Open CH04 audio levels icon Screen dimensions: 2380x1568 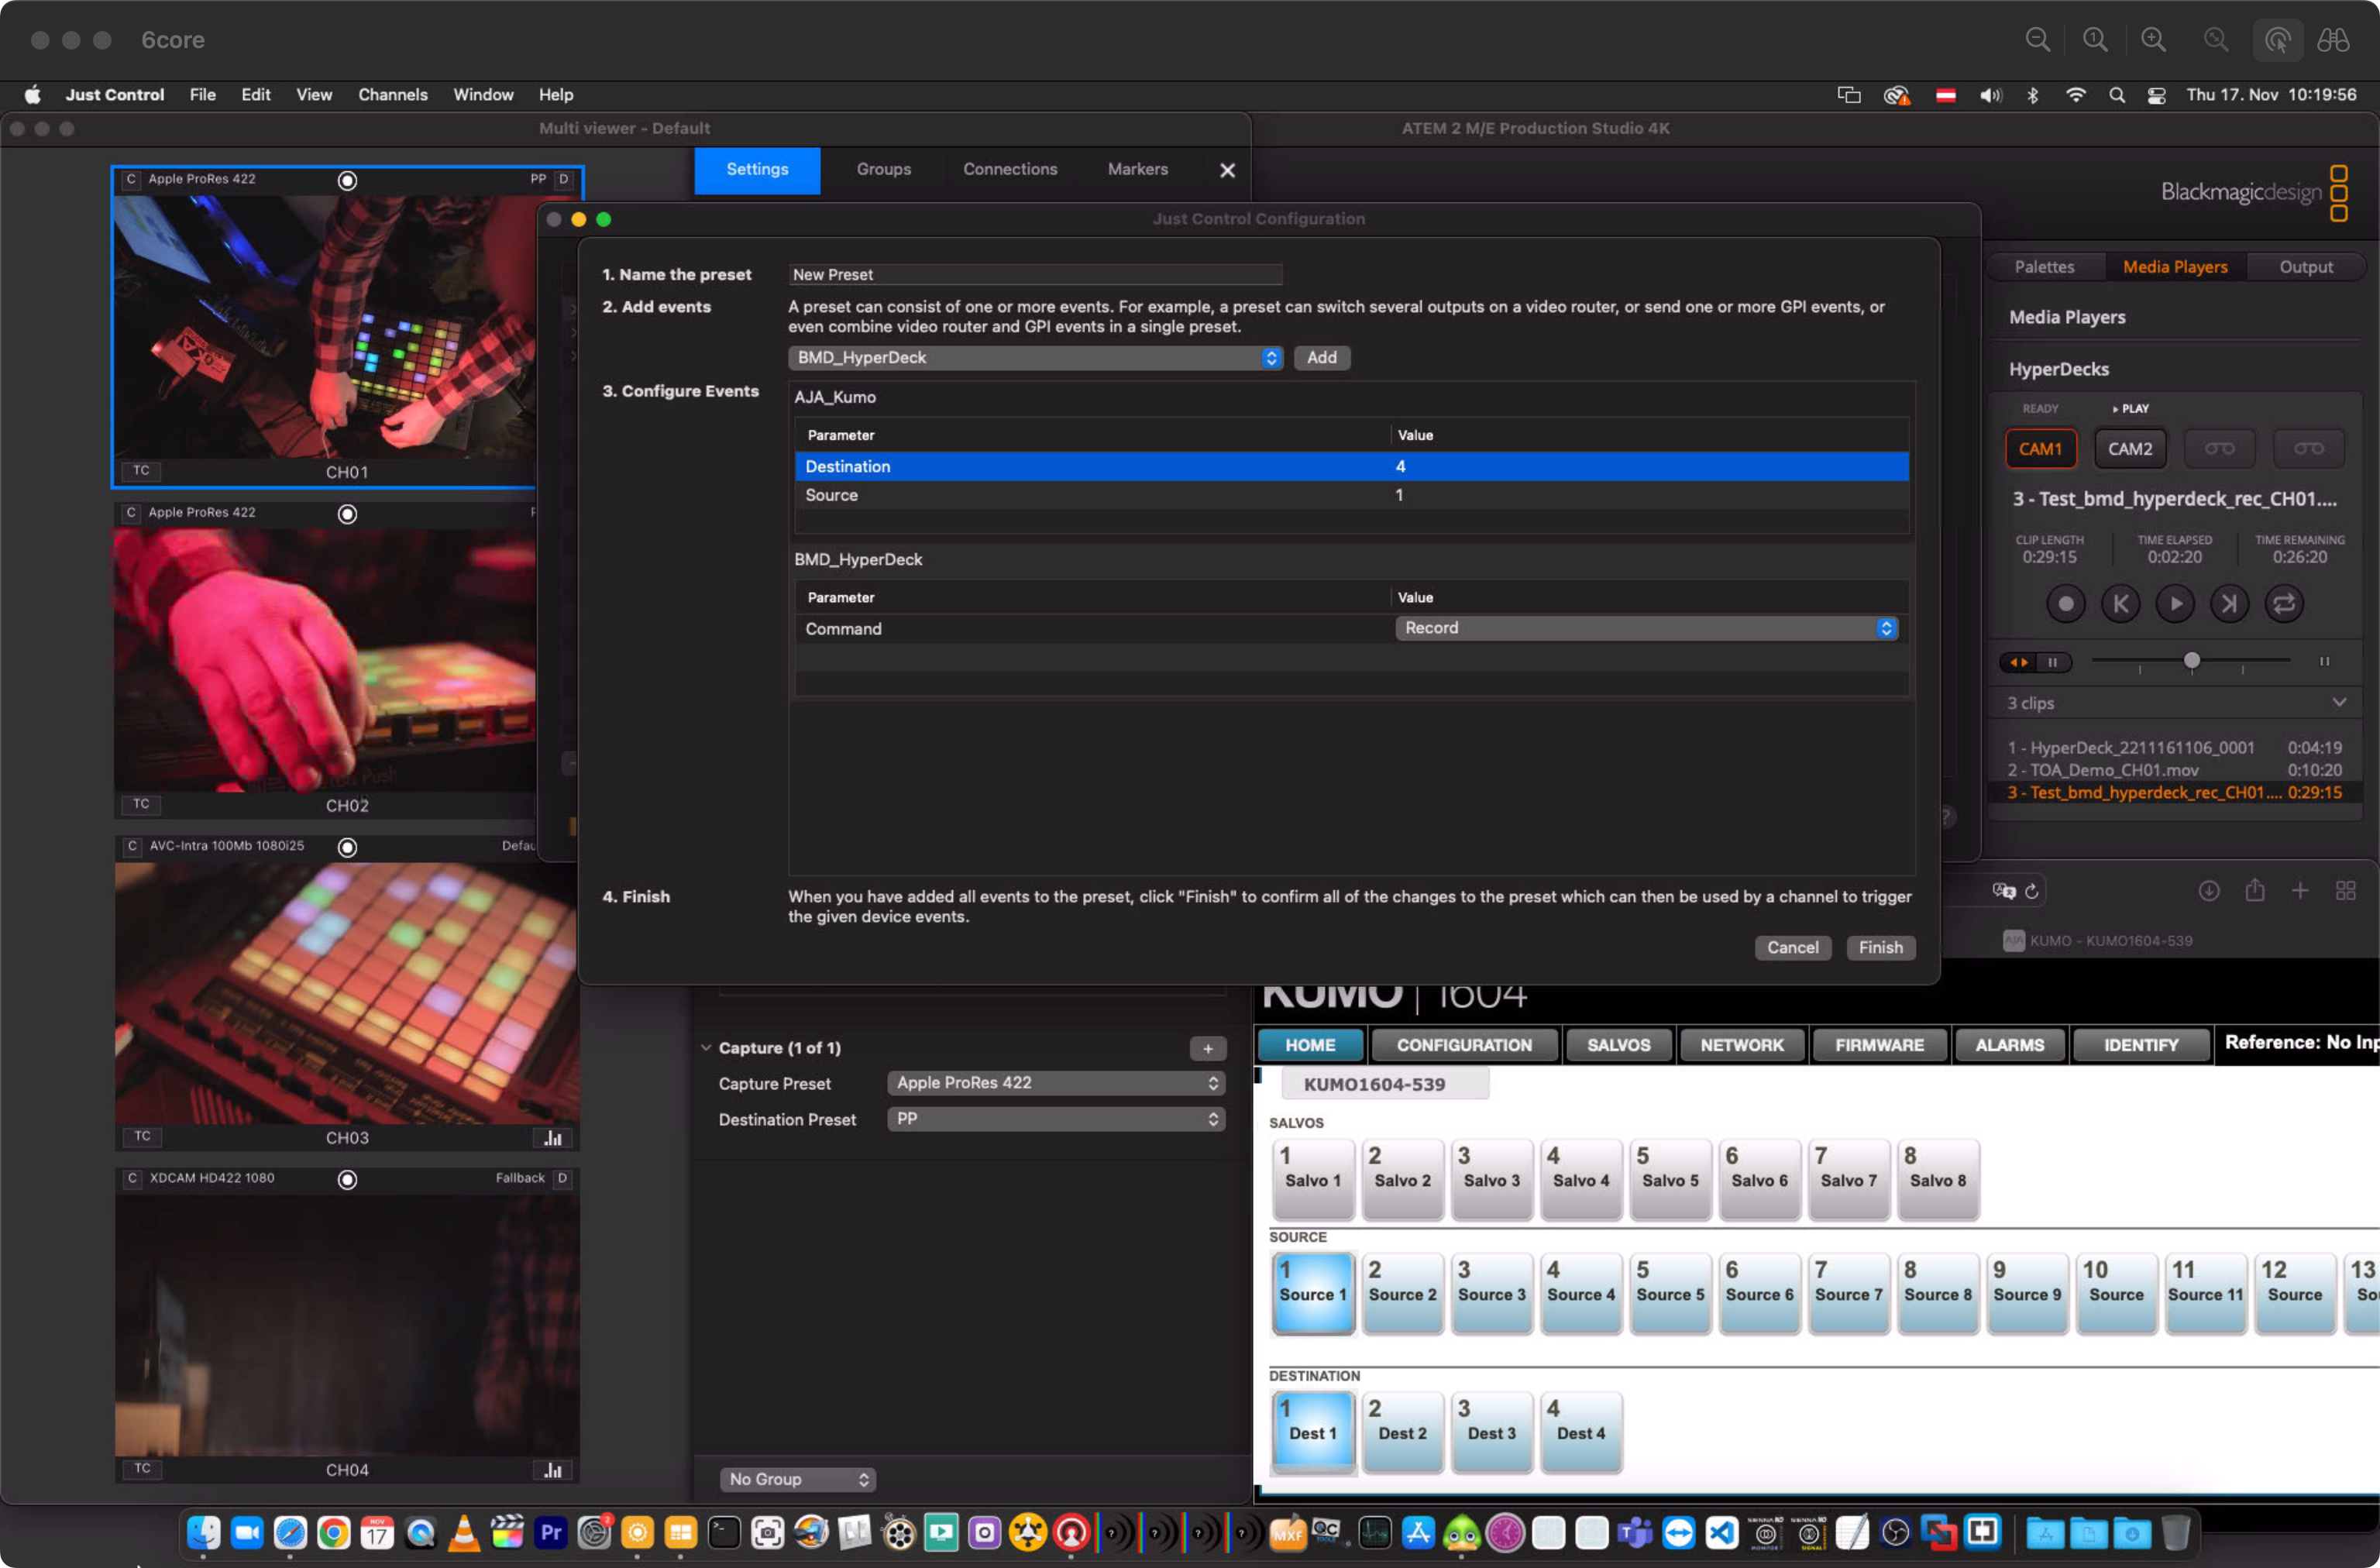(x=553, y=1470)
